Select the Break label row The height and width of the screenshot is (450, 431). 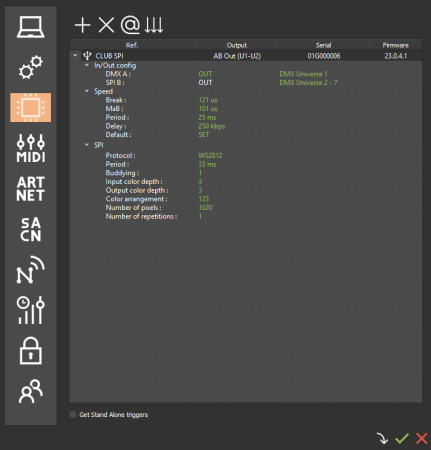pos(116,100)
